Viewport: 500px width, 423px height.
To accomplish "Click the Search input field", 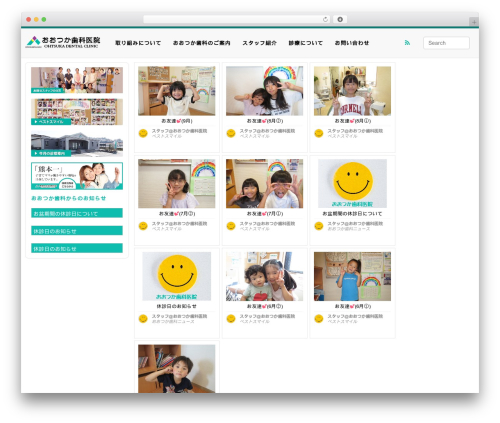I will pyautogui.click(x=446, y=43).
